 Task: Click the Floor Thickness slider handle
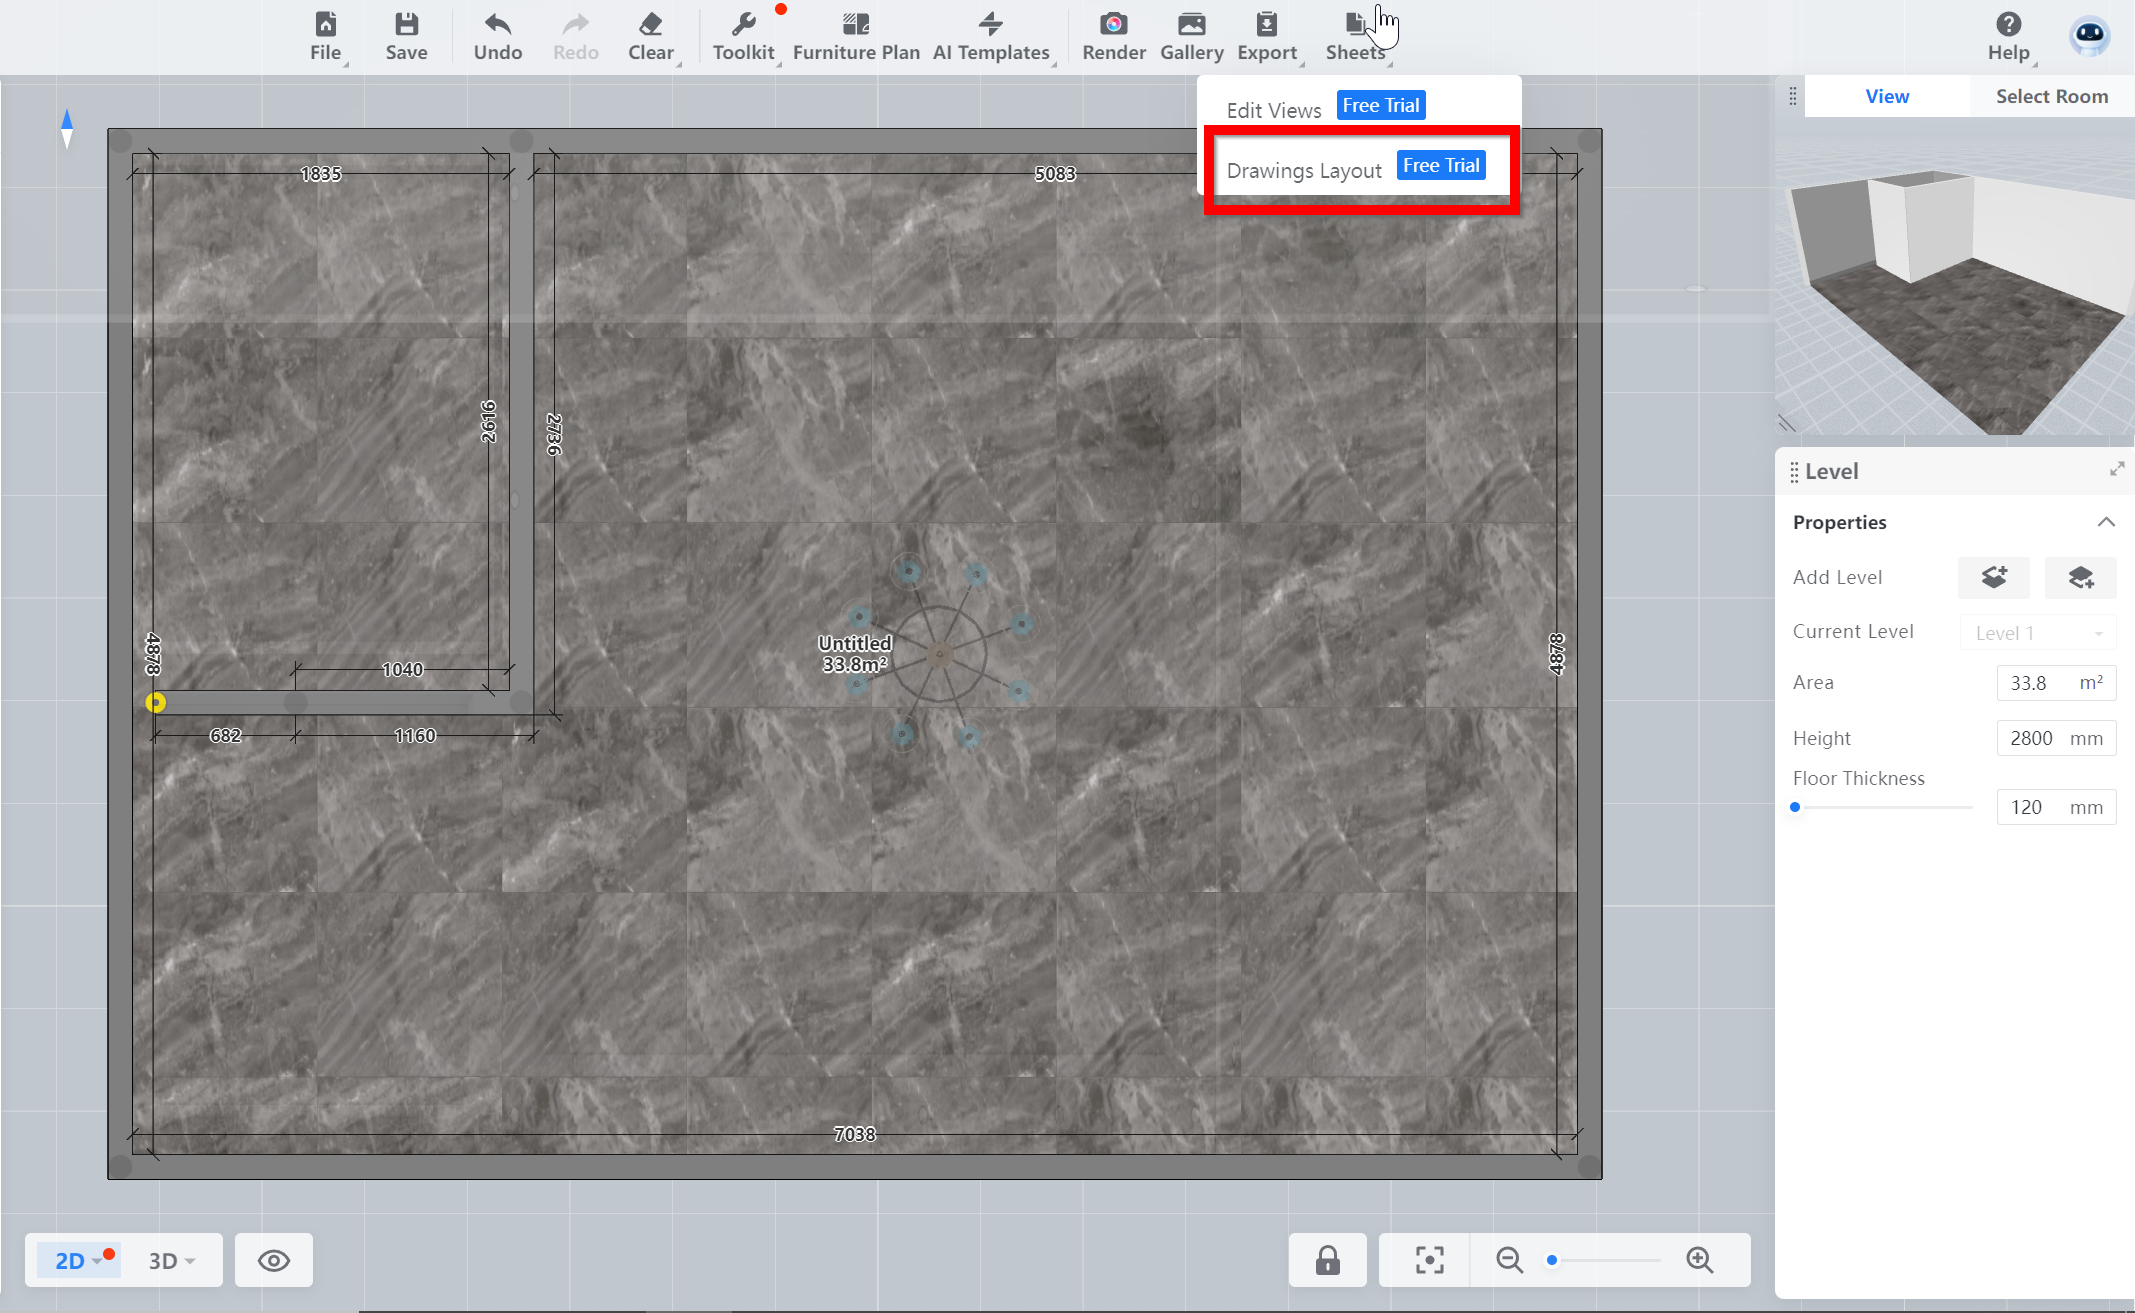click(1796, 807)
